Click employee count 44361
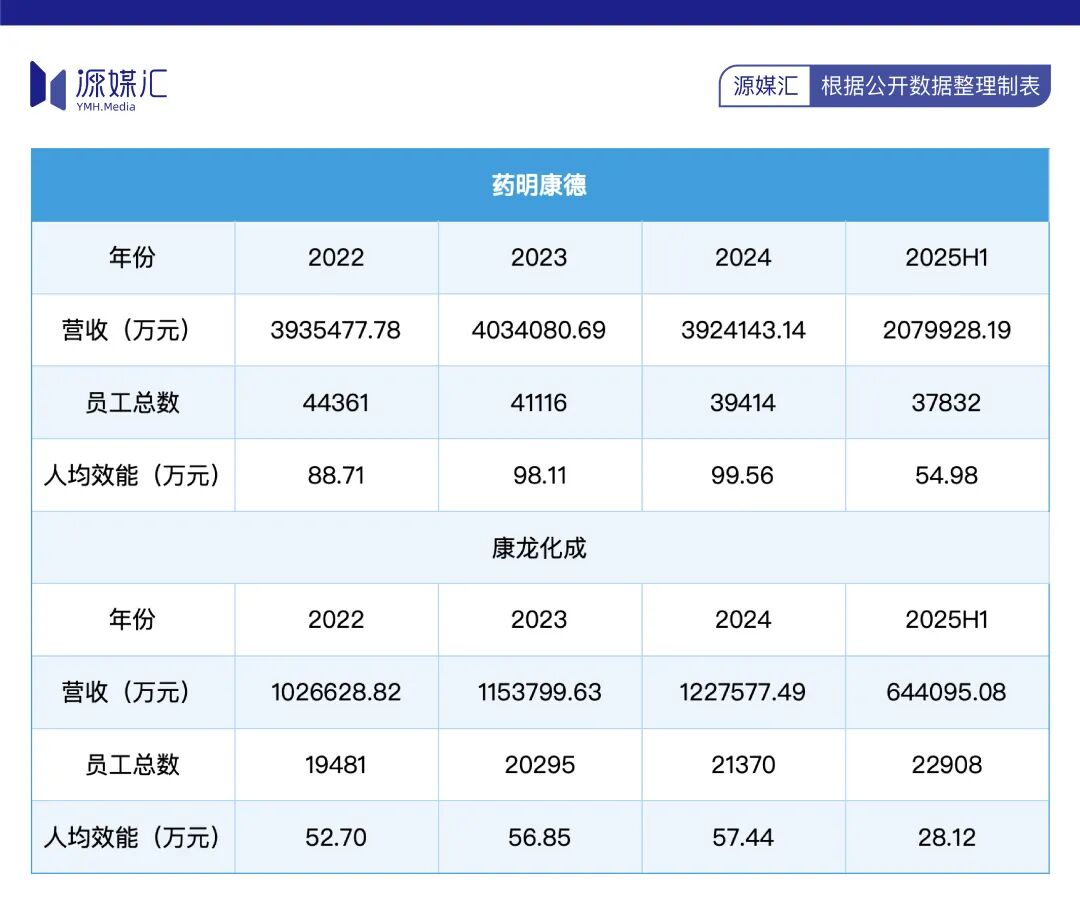This screenshot has width=1080, height=914. pyautogui.click(x=335, y=402)
